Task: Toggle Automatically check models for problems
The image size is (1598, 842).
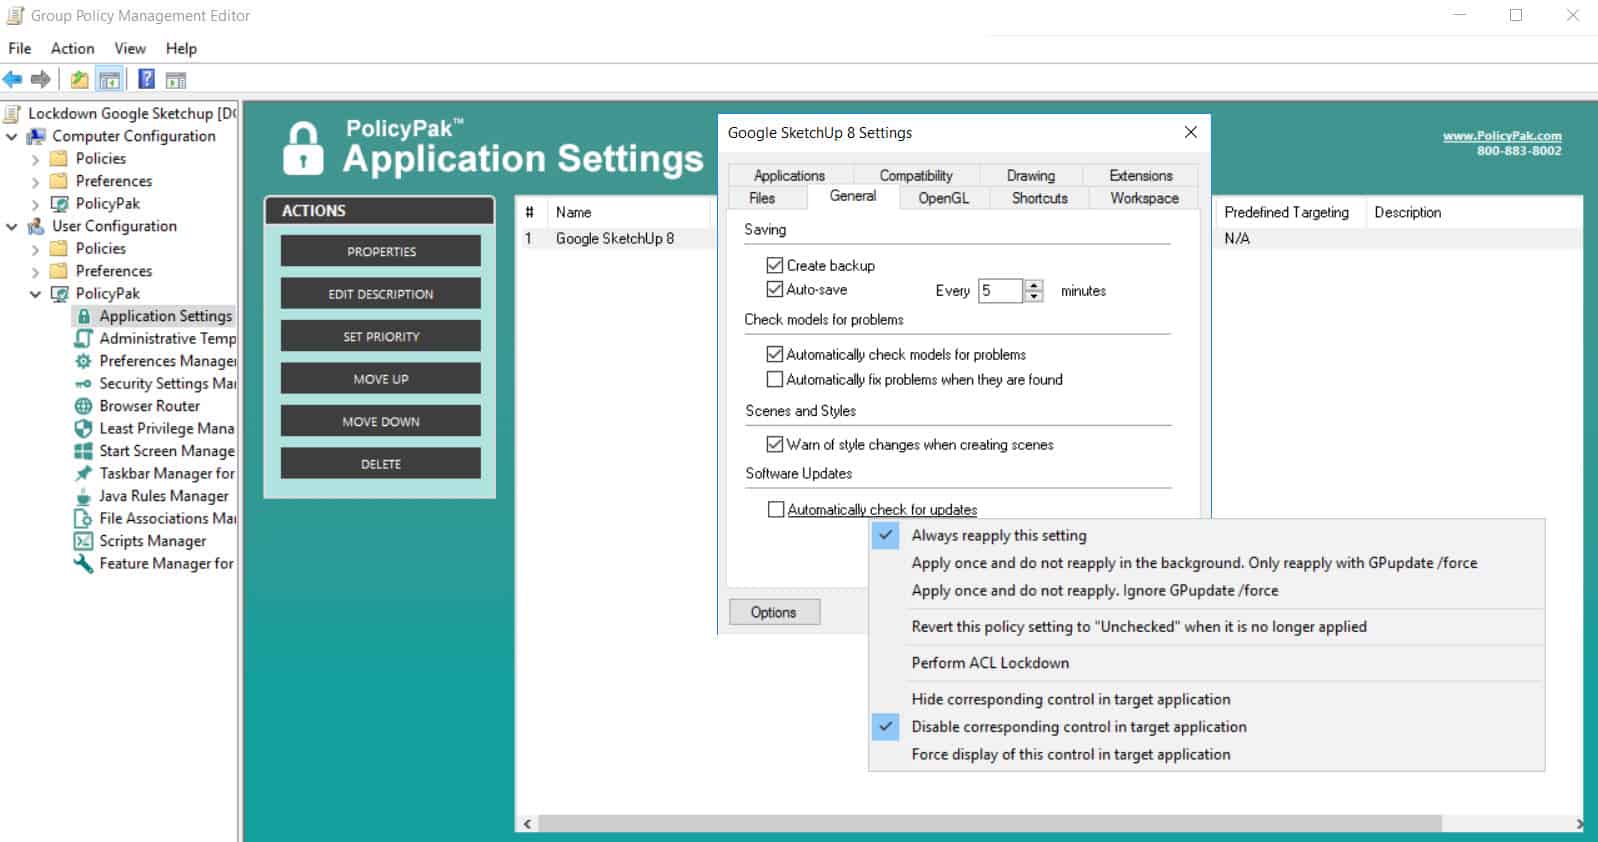Action: (774, 354)
